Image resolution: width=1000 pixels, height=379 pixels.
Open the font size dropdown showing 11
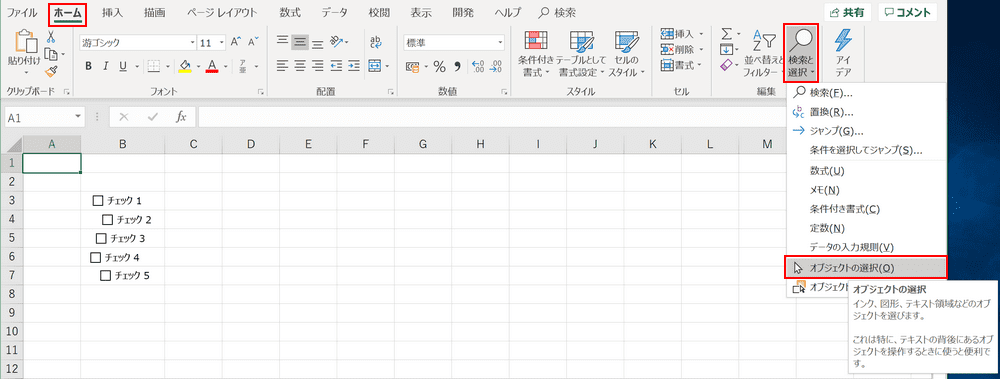[x=222, y=43]
